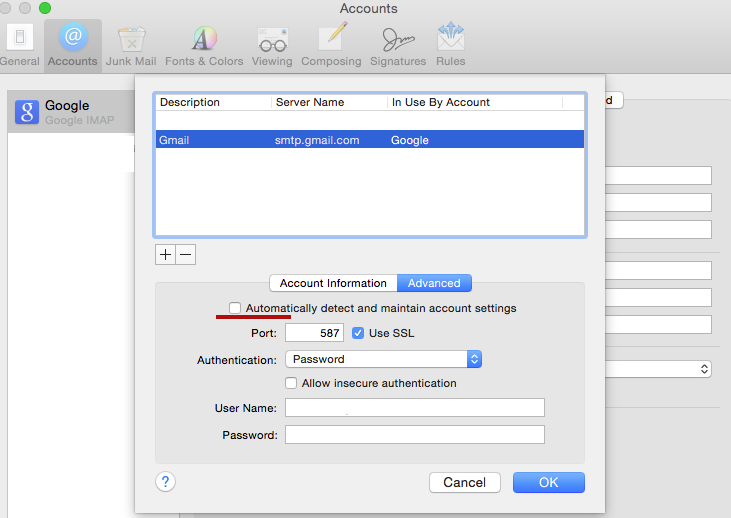This screenshot has width=731, height=518.
Task: Click into the Password field
Action: point(414,435)
